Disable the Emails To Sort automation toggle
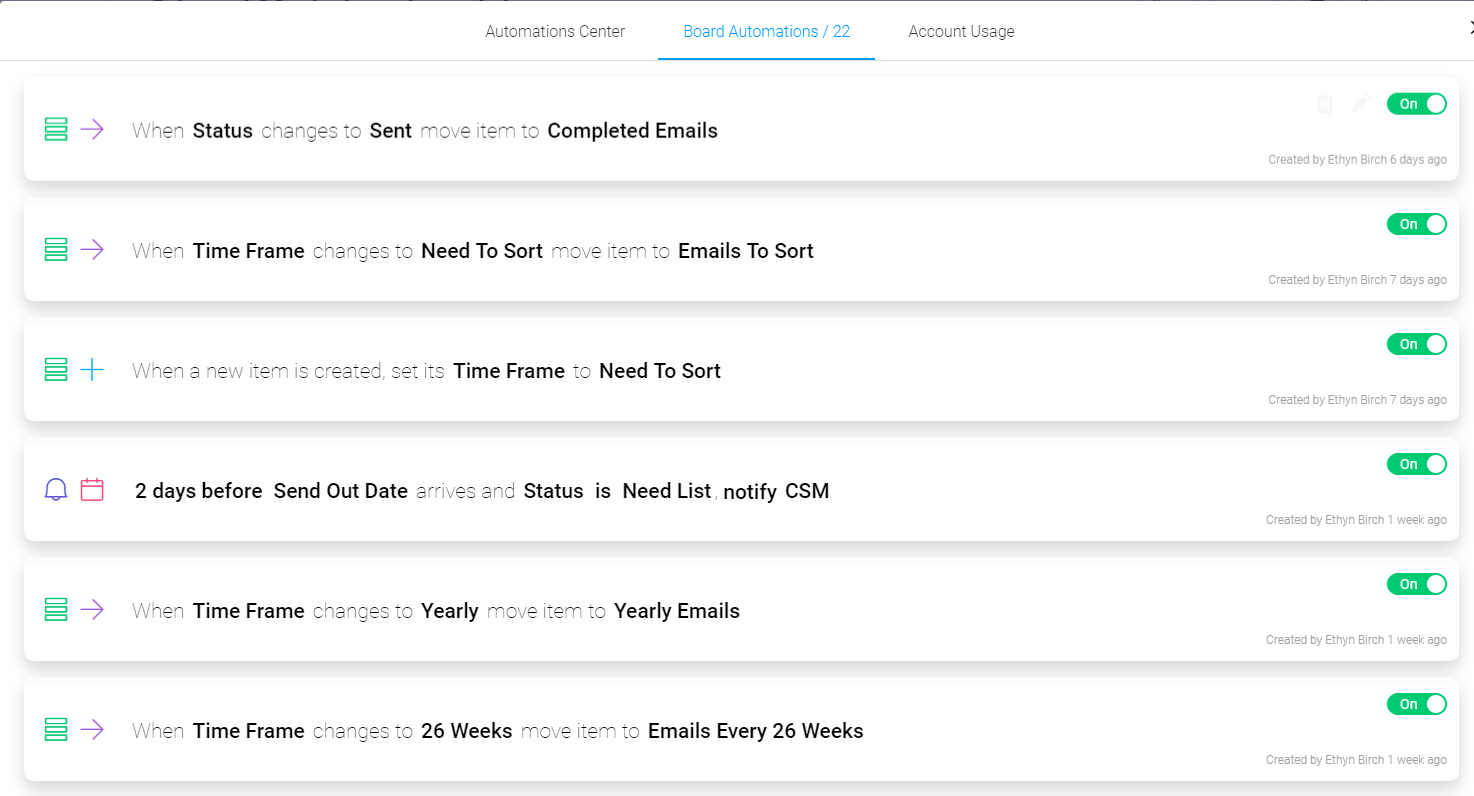Image resolution: width=1474 pixels, height=796 pixels. click(1416, 224)
